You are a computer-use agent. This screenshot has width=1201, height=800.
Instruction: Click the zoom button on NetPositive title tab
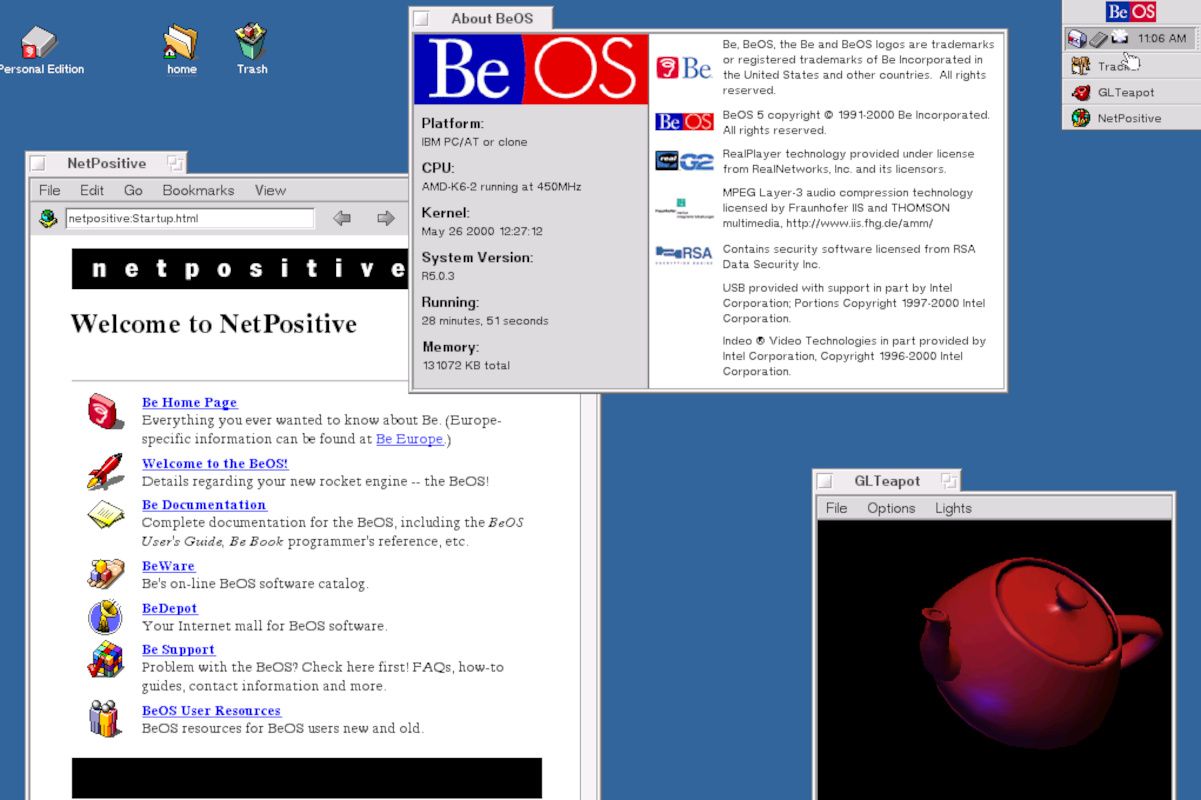[174, 163]
